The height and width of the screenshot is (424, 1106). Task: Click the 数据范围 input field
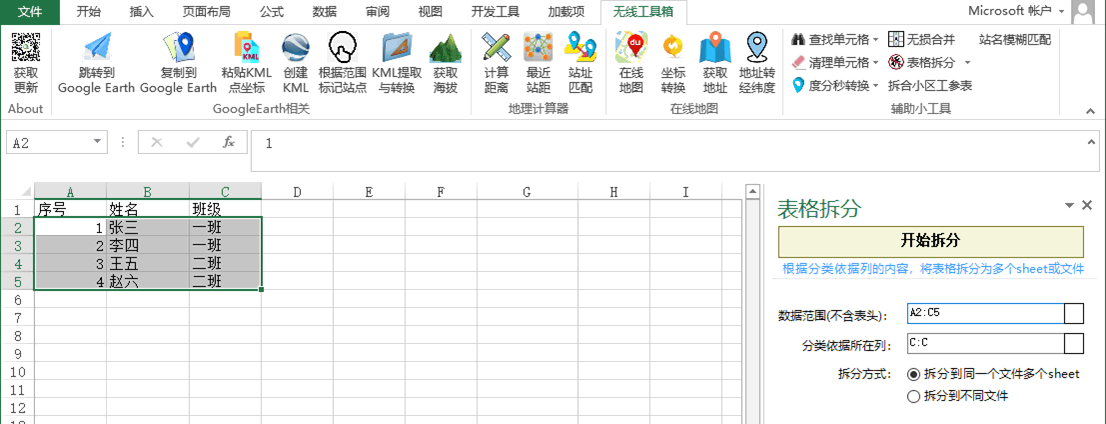click(984, 313)
